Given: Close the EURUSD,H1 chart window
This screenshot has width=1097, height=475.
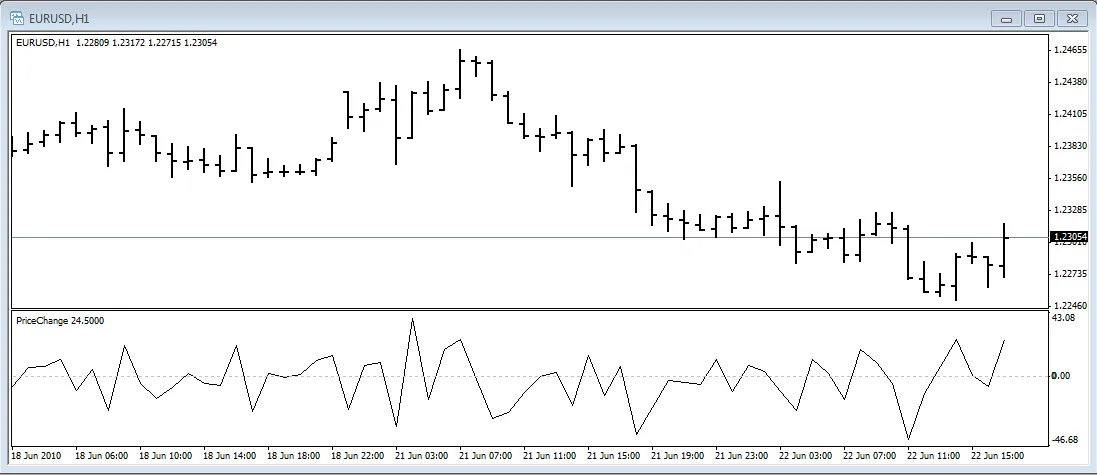Looking at the screenshot, I should pyautogui.click(x=1073, y=18).
